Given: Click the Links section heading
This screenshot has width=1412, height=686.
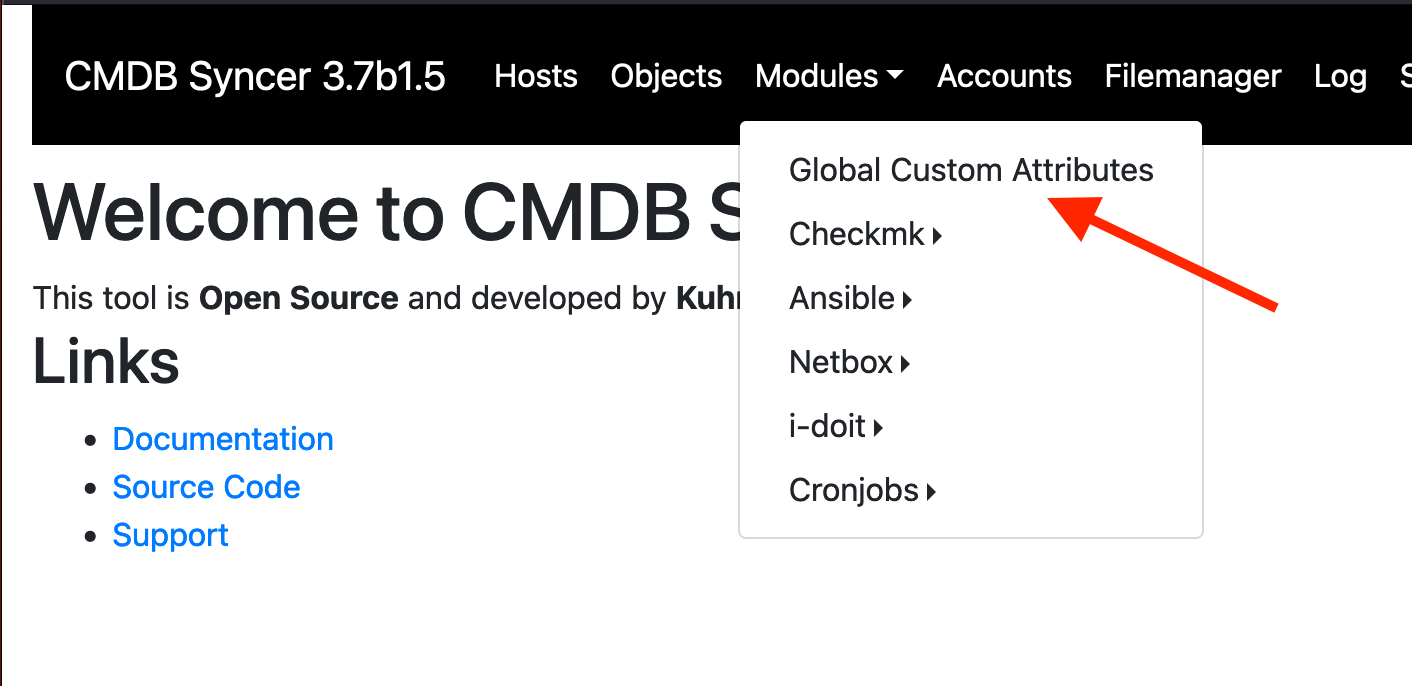Looking at the screenshot, I should [x=106, y=361].
